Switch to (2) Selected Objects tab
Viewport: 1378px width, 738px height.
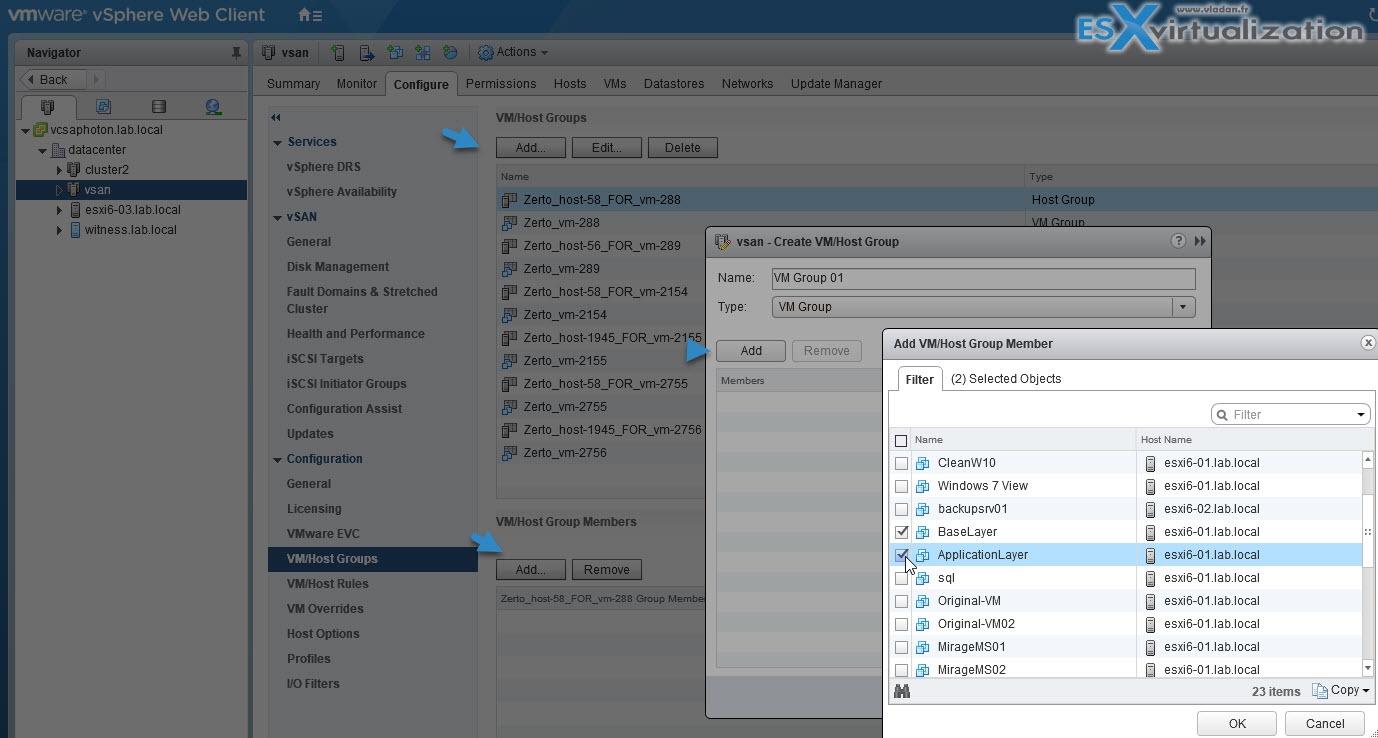click(x=1005, y=379)
